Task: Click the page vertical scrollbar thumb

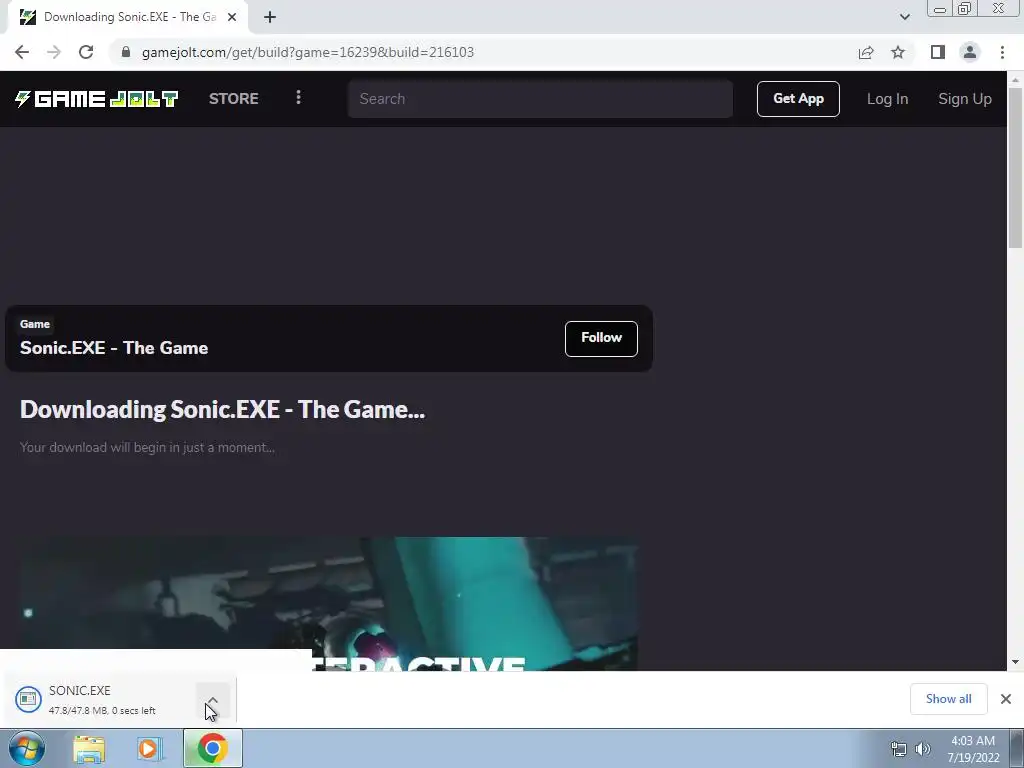Action: 1015,167
